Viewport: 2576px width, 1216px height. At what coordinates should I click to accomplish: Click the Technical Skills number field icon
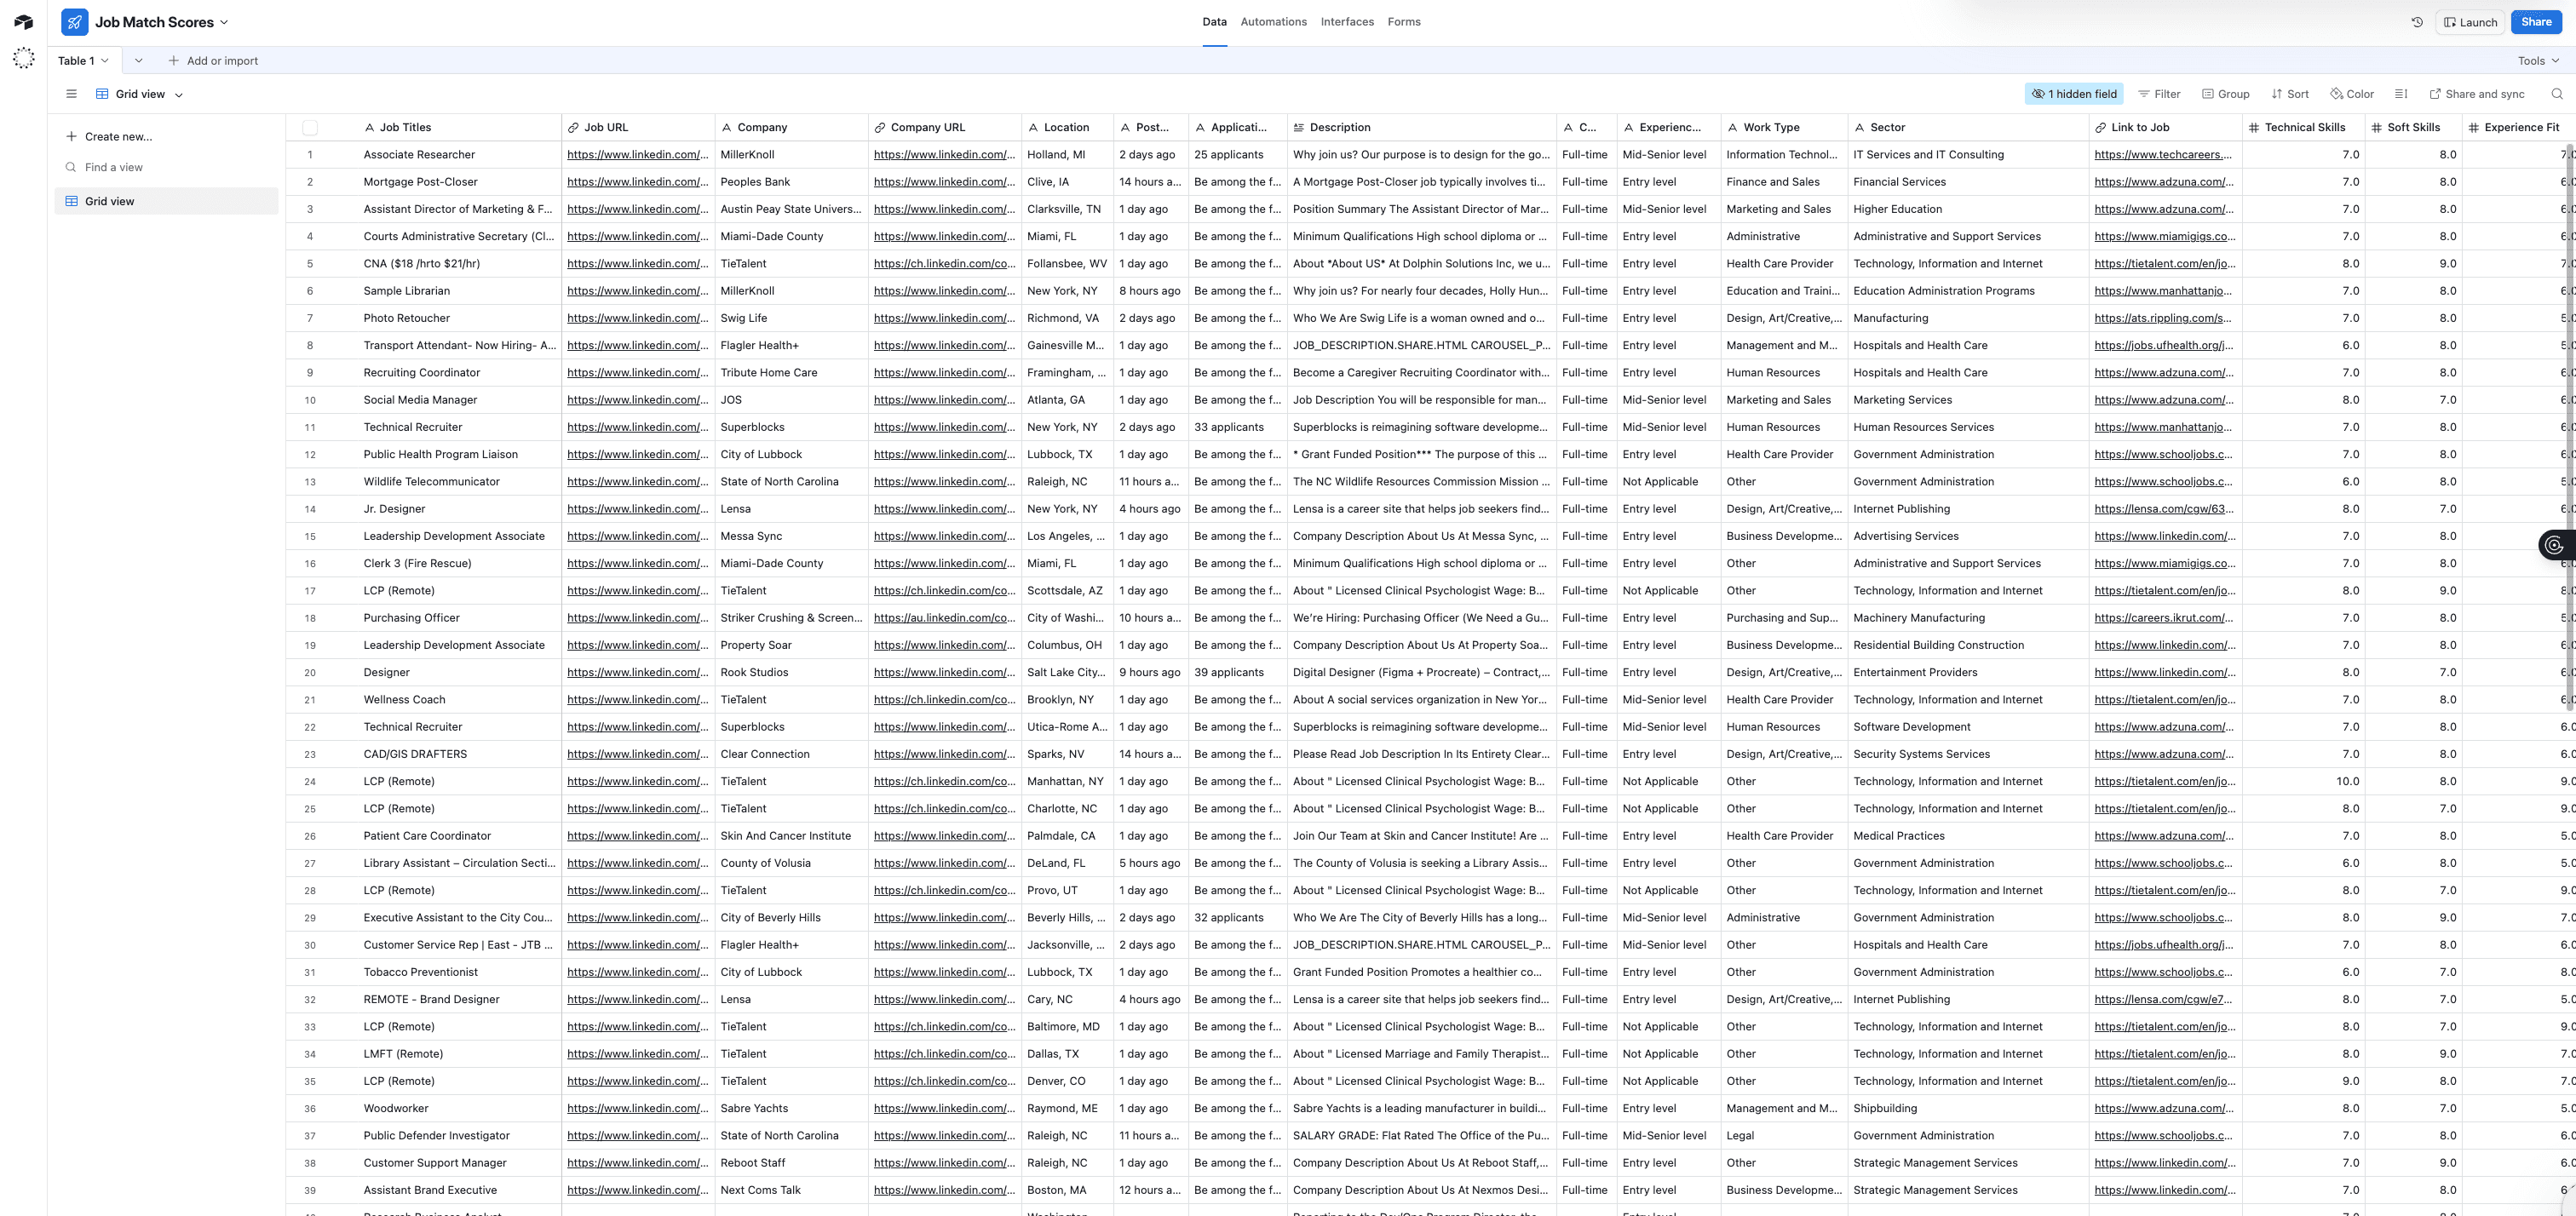tap(2254, 127)
